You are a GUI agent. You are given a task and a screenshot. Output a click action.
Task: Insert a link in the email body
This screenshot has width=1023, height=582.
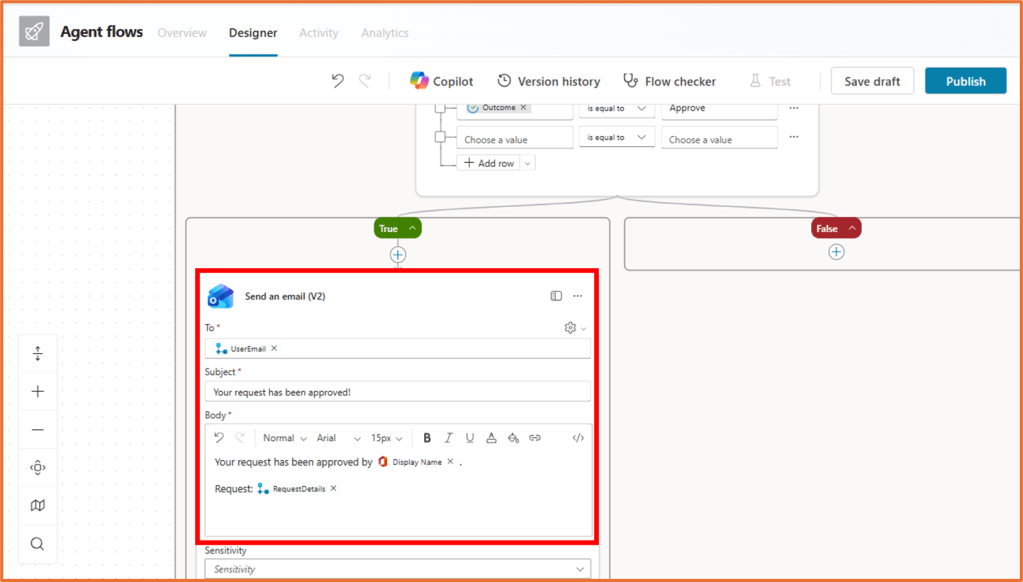pyautogui.click(x=533, y=437)
